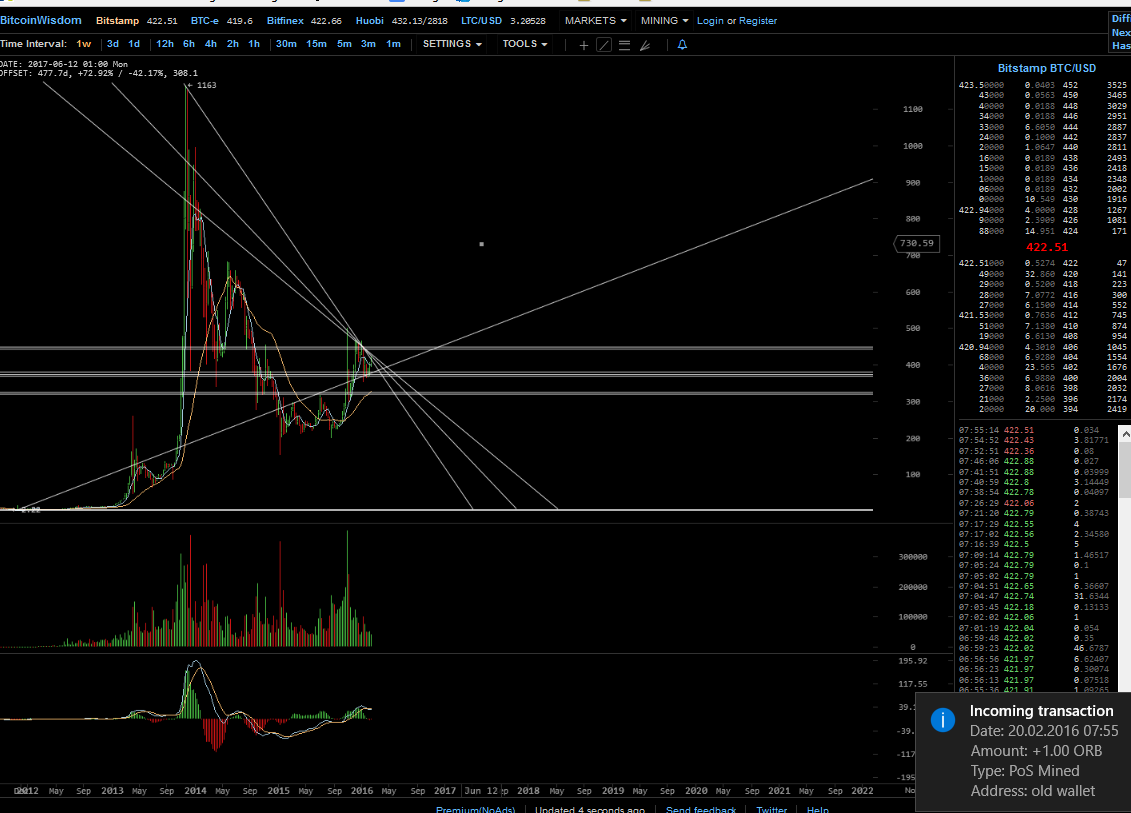Click the 2016 label on time axis
This screenshot has height=813, width=1131.
click(x=361, y=791)
